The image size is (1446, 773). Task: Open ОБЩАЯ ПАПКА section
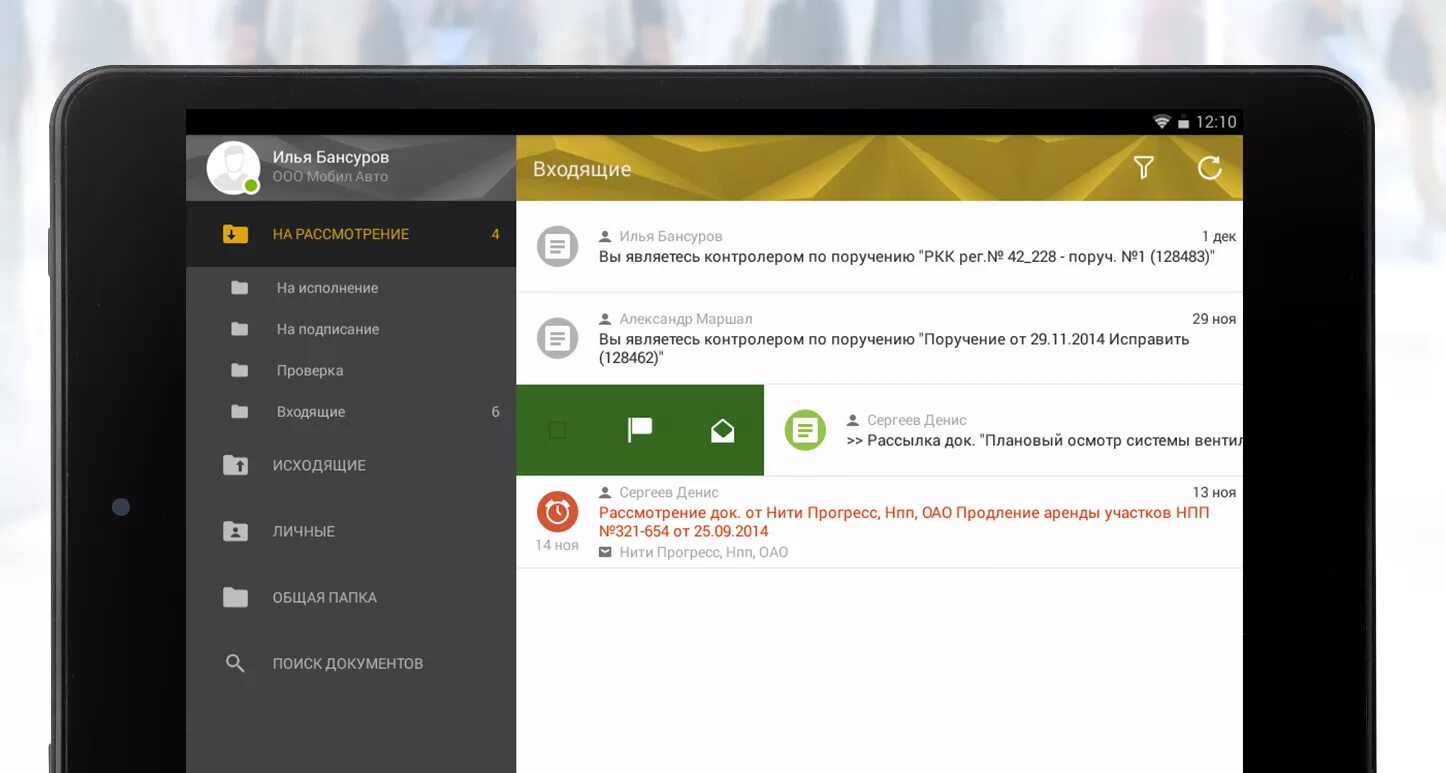[351, 597]
